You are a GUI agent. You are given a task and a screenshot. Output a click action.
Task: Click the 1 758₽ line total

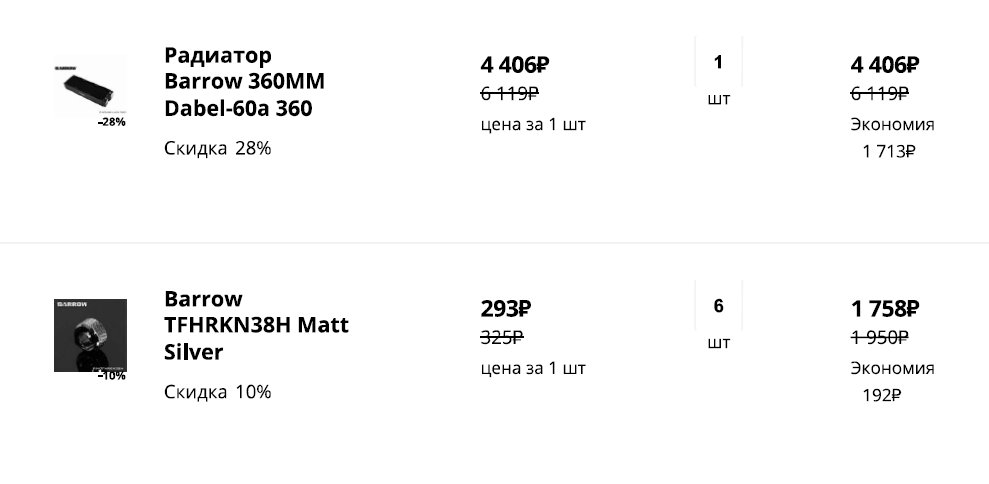tap(885, 309)
